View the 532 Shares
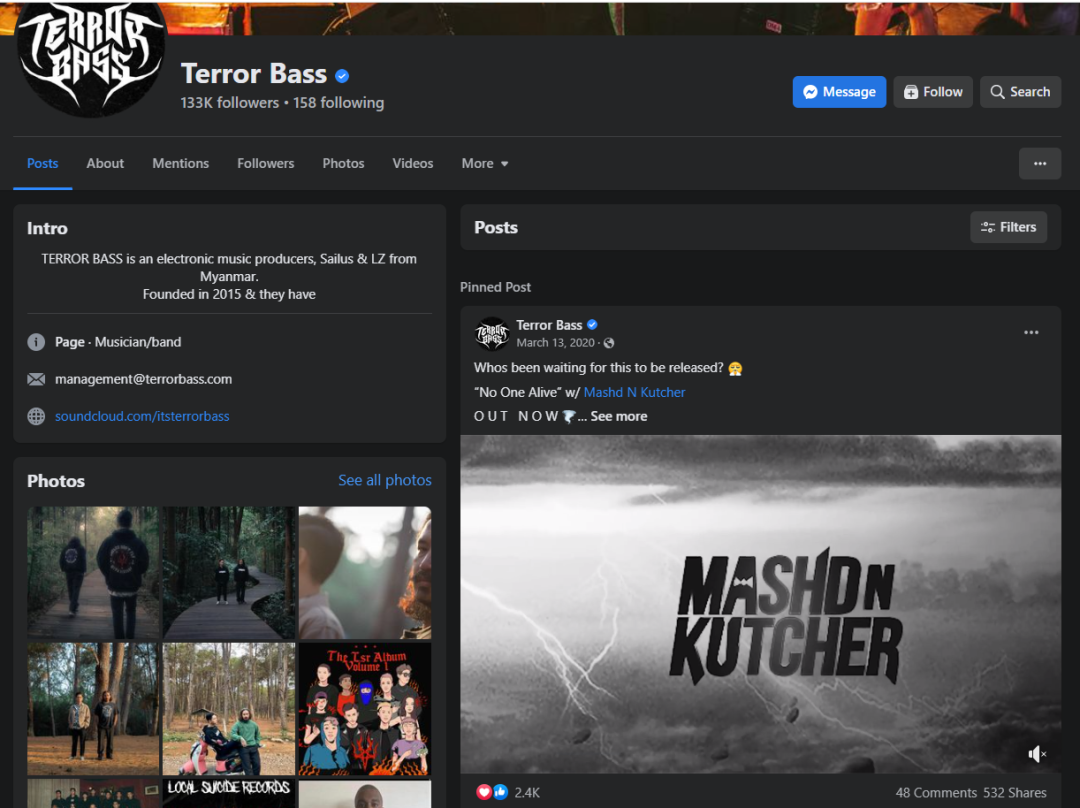The width and height of the screenshot is (1080, 808). [1015, 793]
